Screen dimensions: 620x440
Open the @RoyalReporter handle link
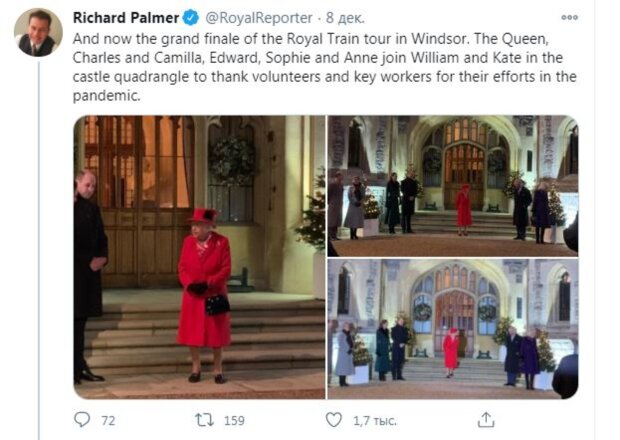tap(259, 18)
